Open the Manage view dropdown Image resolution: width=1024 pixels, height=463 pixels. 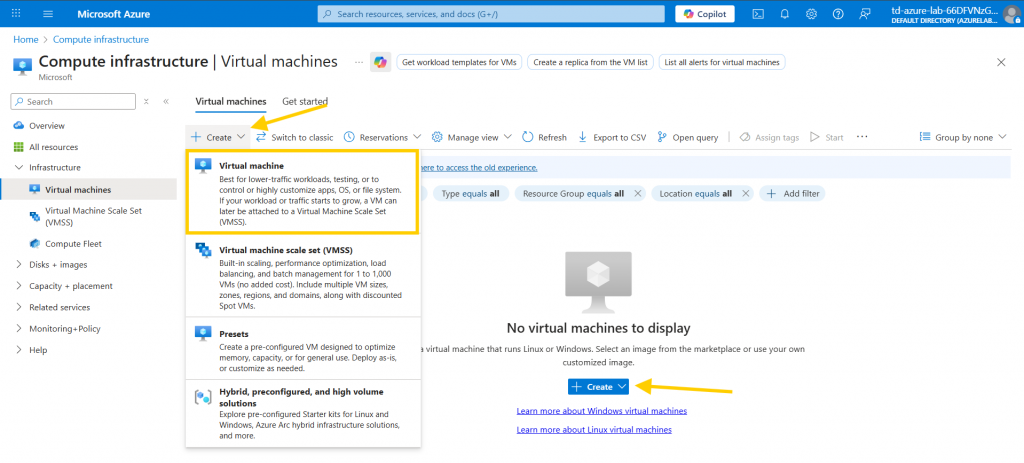coord(472,137)
